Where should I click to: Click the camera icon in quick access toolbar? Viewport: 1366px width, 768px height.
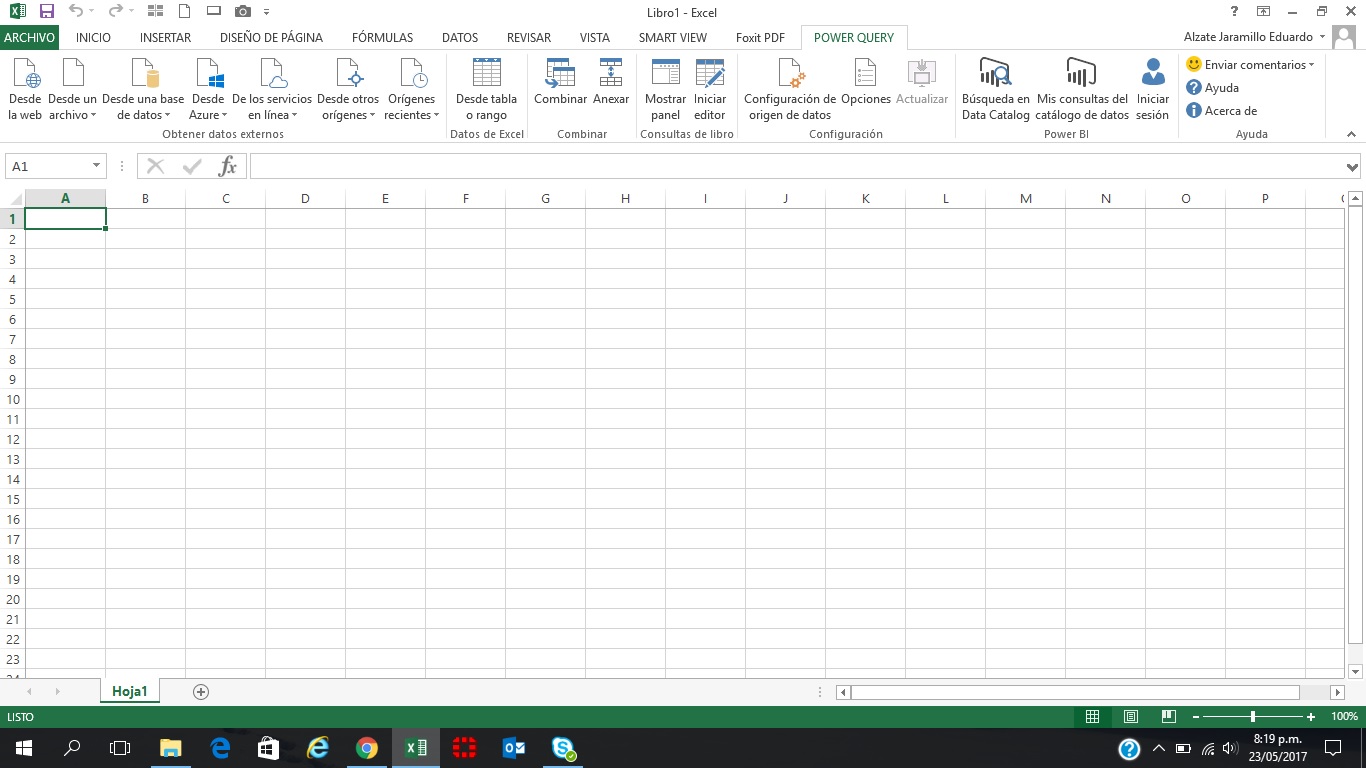tap(243, 12)
